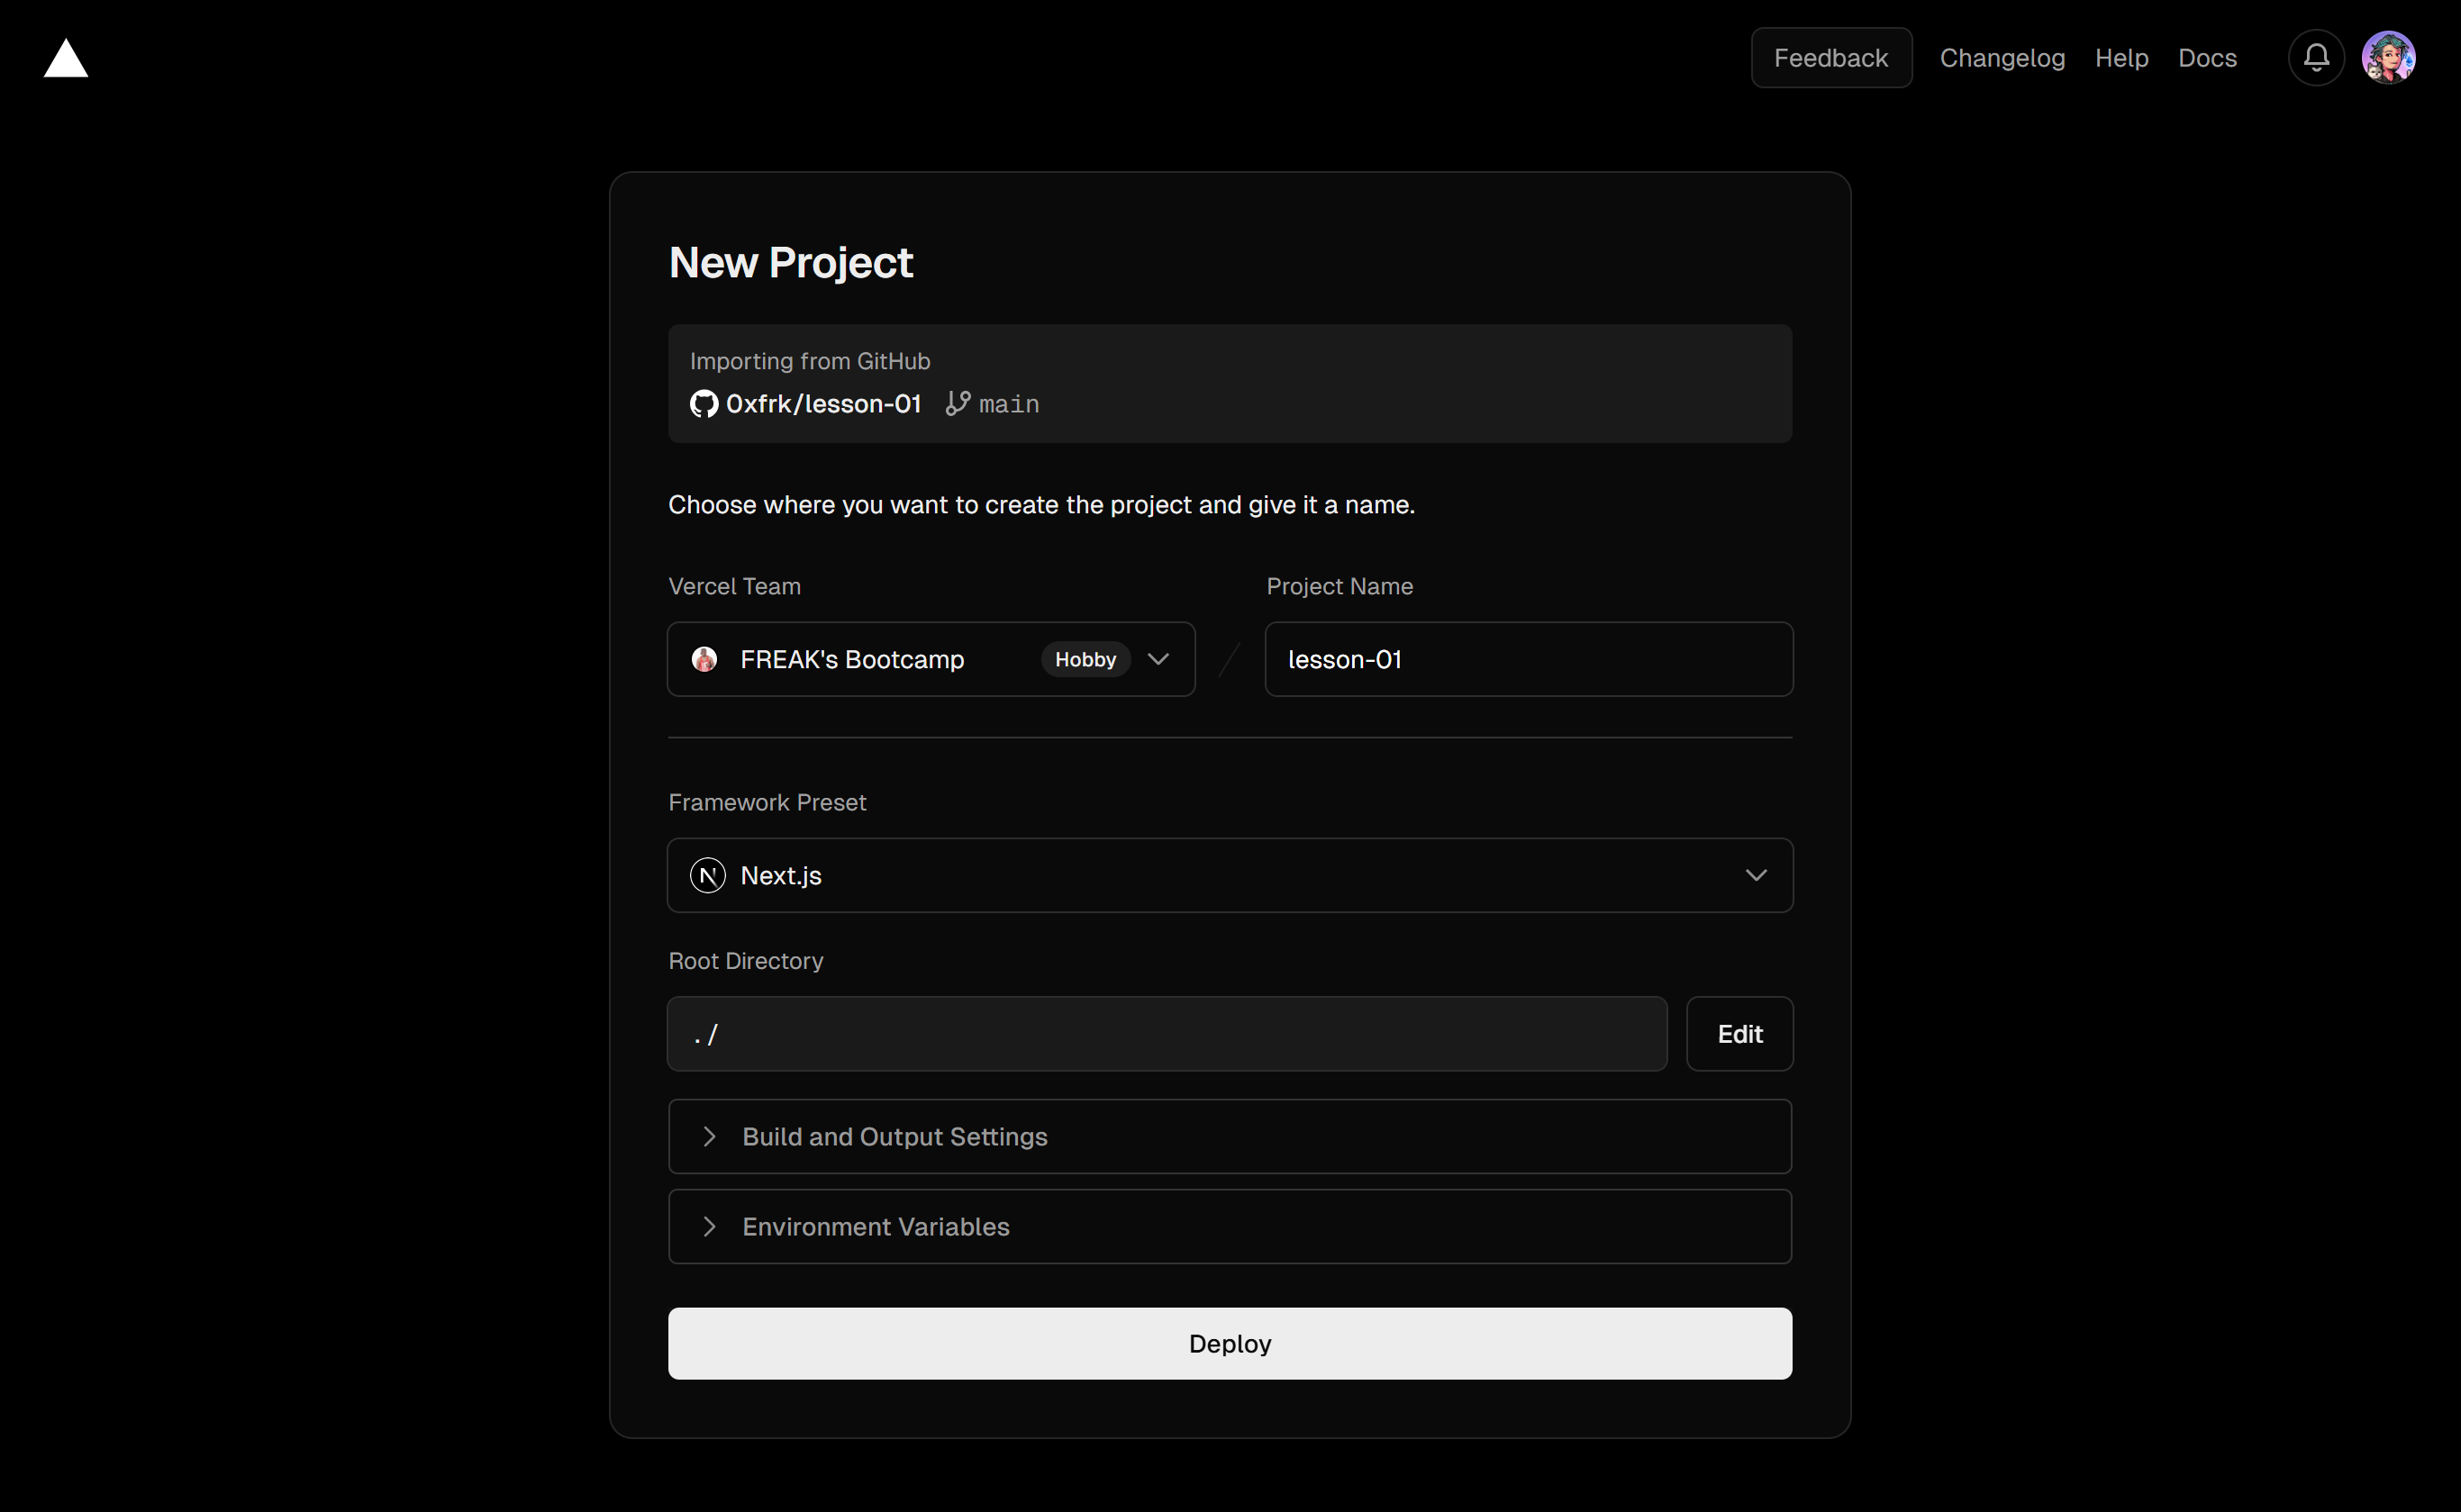Open the Help link
The image size is (2461, 1512).
click(2121, 58)
